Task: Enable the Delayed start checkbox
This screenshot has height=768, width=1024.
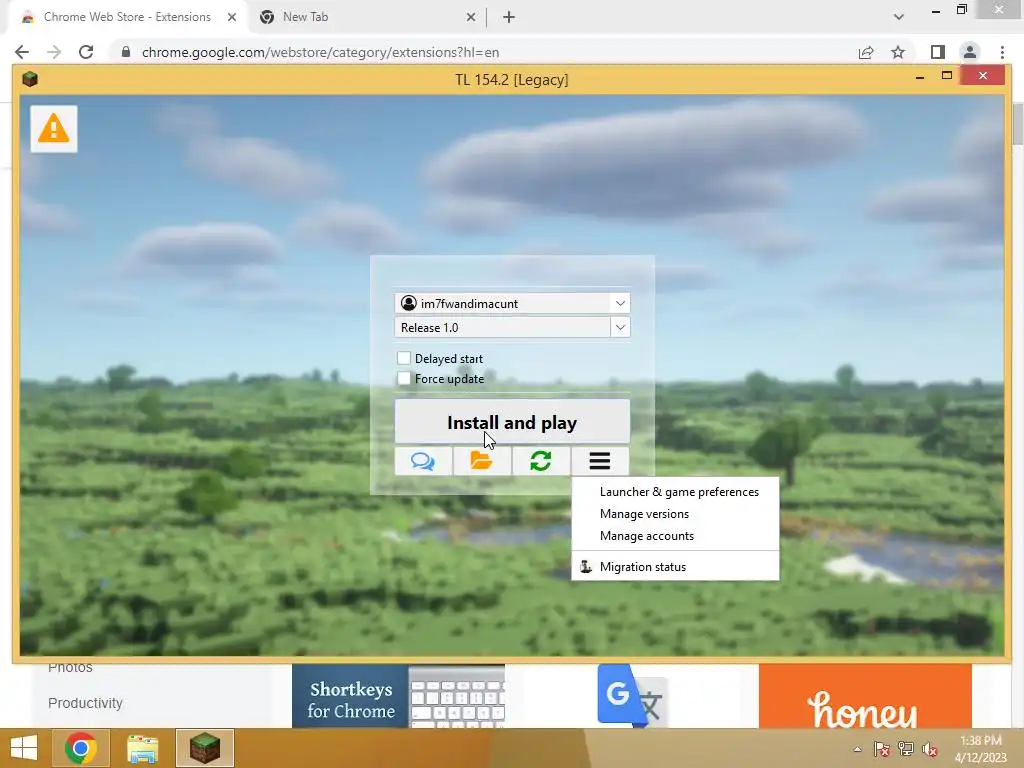Action: click(404, 358)
